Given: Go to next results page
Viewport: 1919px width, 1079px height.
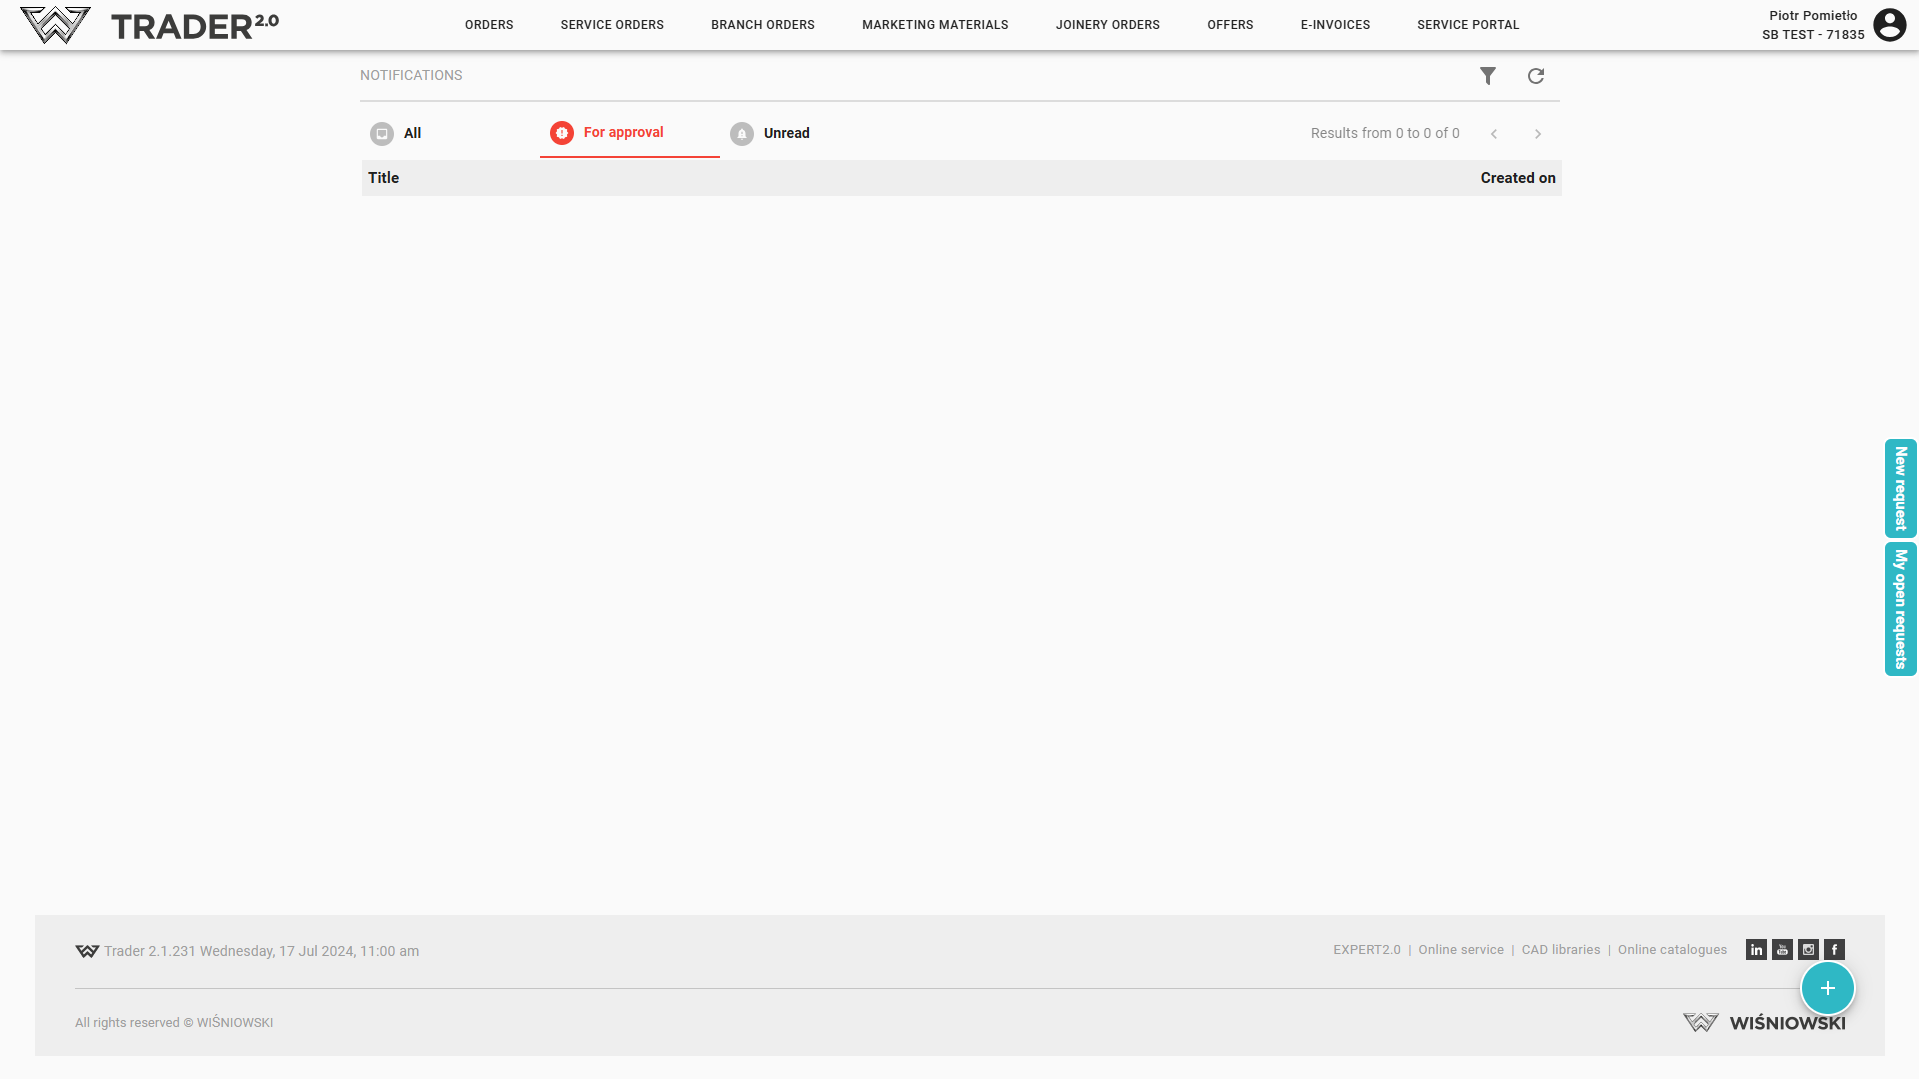Looking at the screenshot, I should [1538, 134].
